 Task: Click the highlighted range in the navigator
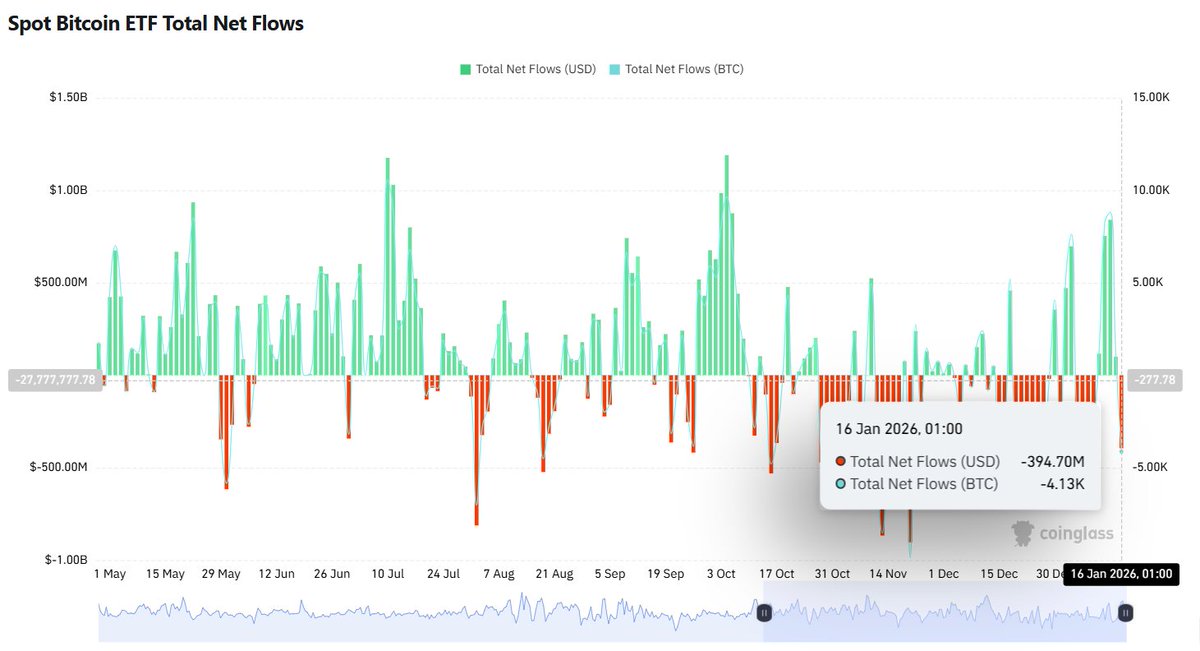[x=944, y=612]
